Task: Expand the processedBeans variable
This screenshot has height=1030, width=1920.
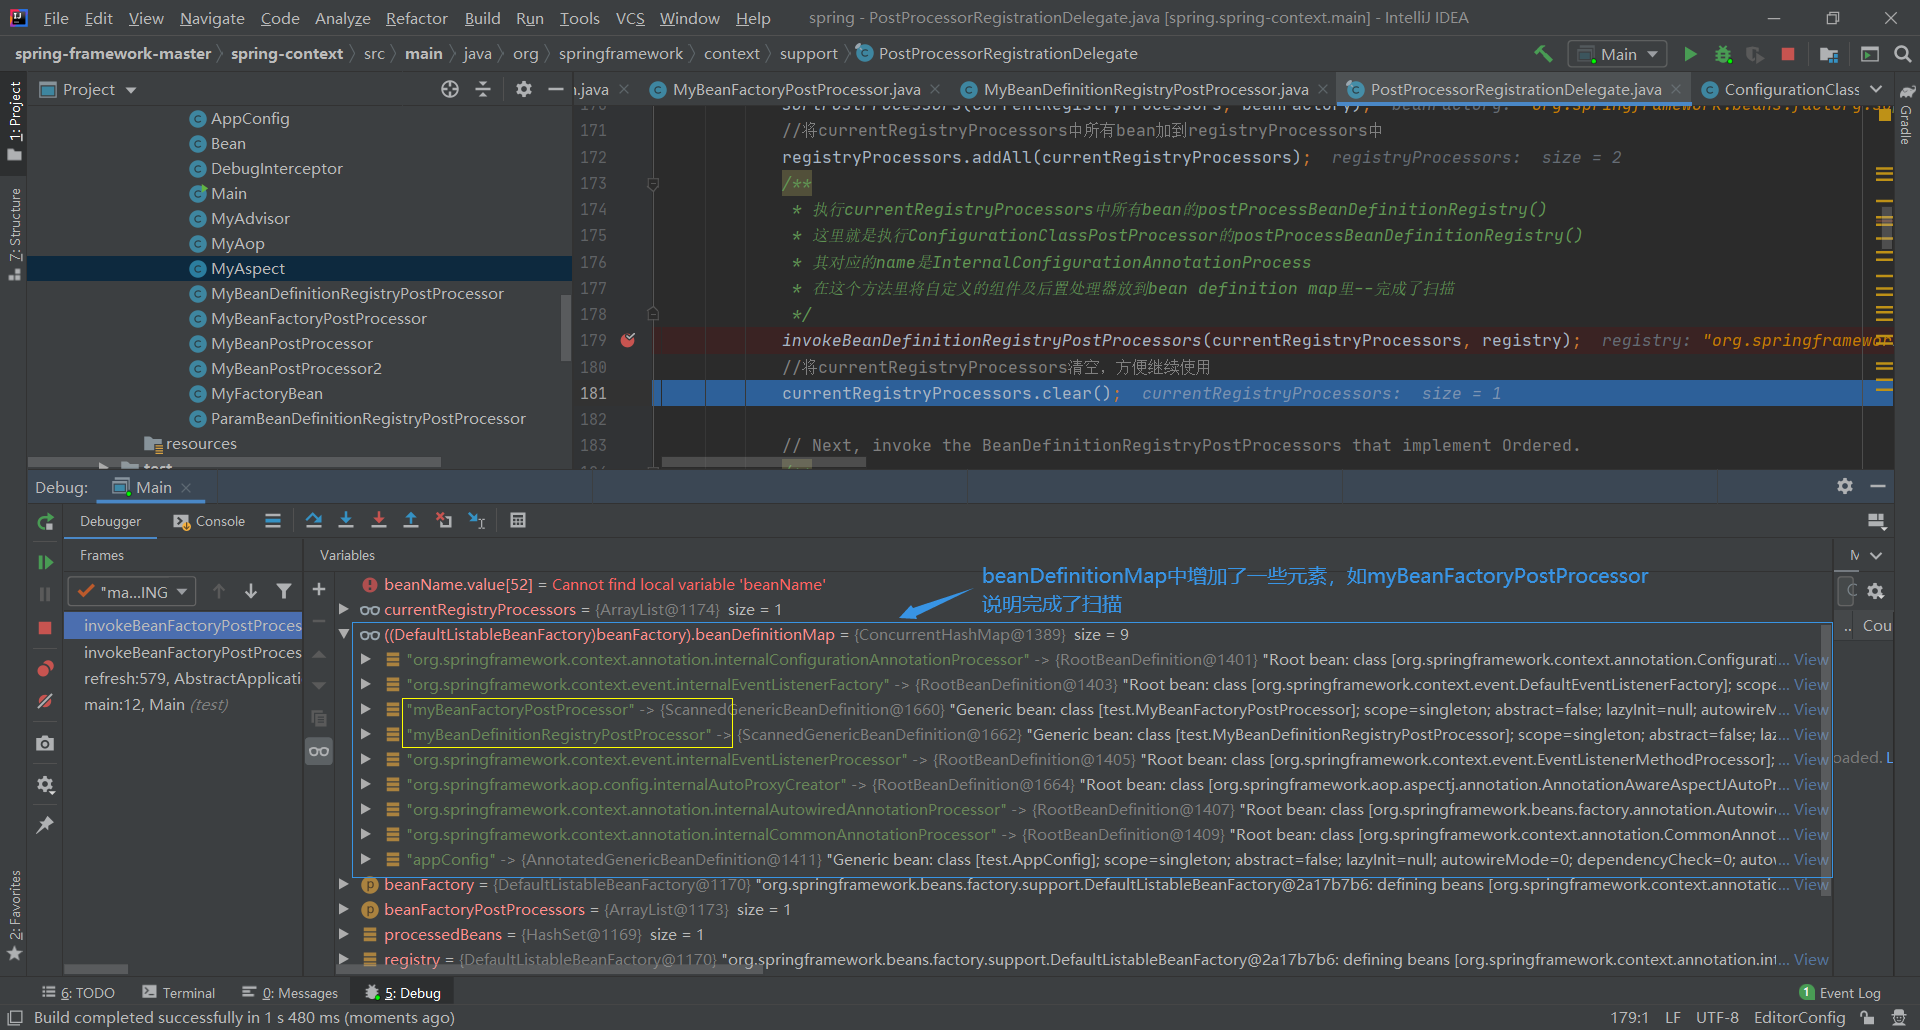Action: pos(344,934)
